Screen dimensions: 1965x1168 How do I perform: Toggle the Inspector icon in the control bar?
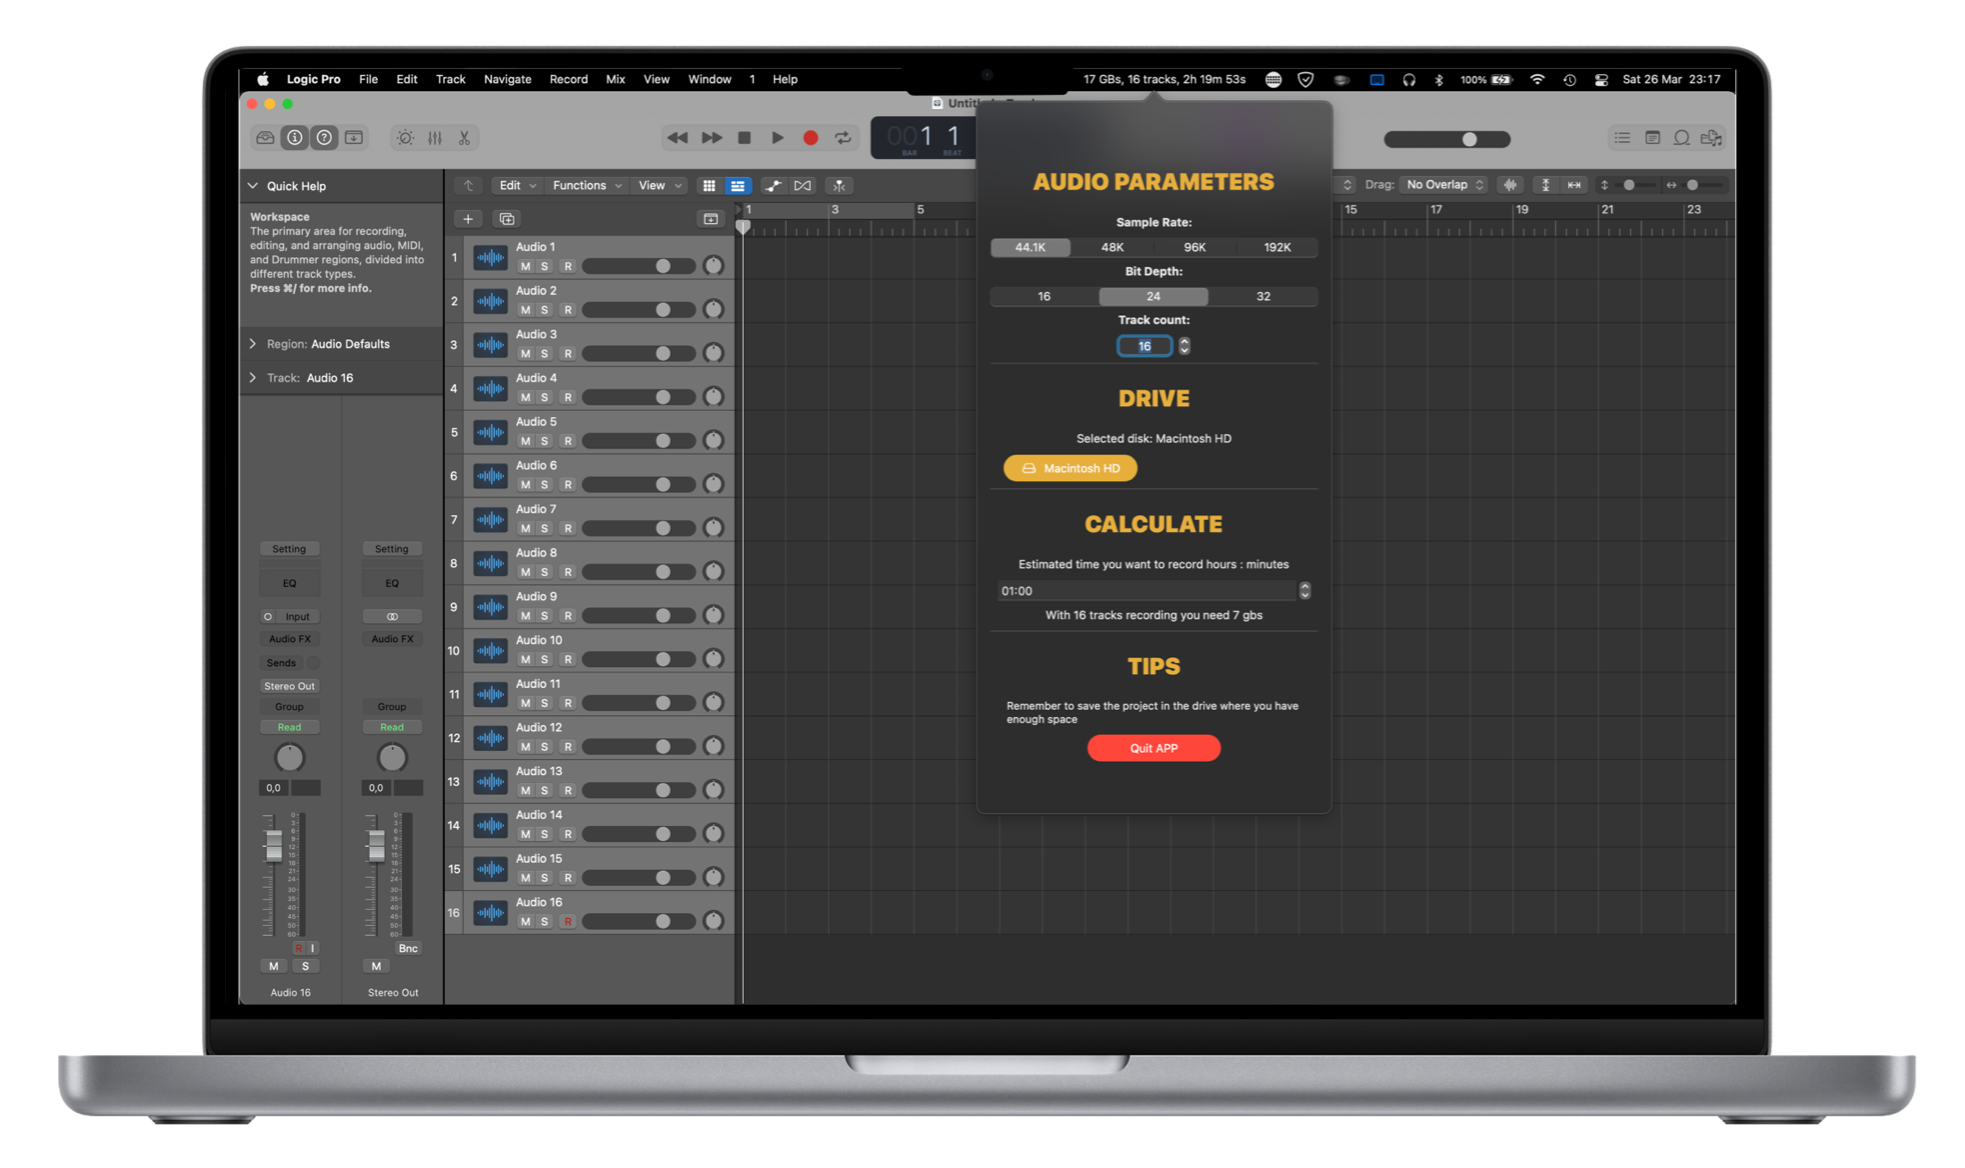(x=295, y=138)
